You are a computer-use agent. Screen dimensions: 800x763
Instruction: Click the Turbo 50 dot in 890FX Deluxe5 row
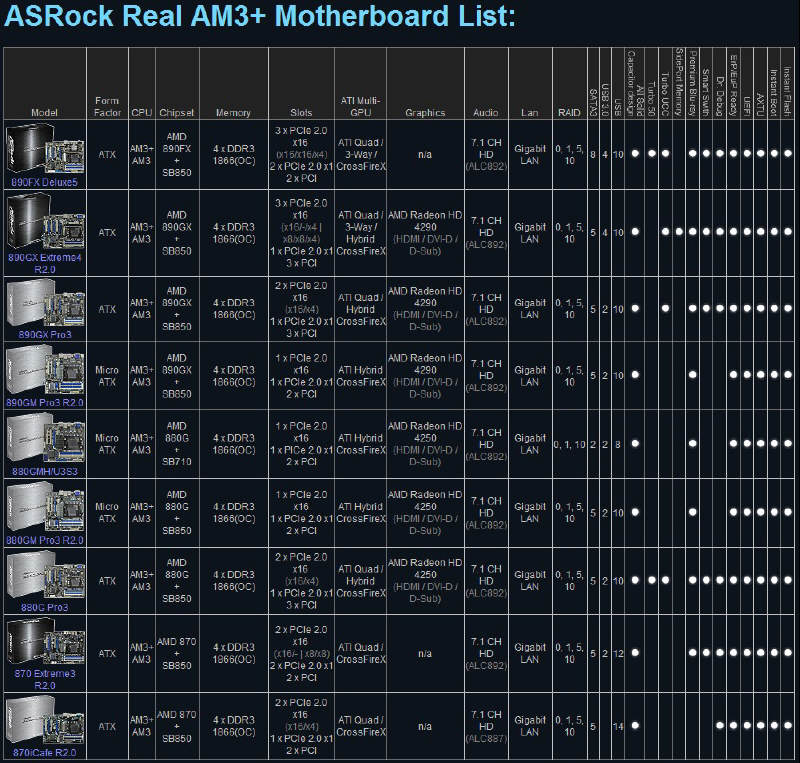652,153
